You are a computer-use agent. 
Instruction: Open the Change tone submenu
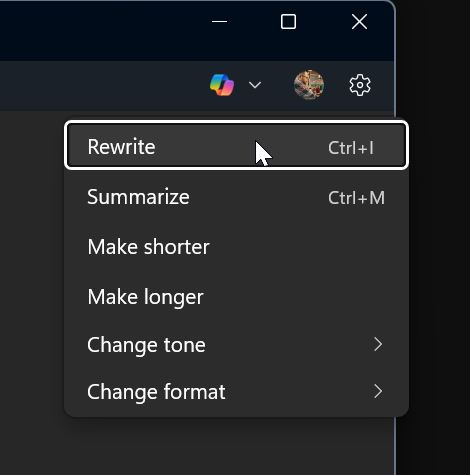tap(236, 344)
